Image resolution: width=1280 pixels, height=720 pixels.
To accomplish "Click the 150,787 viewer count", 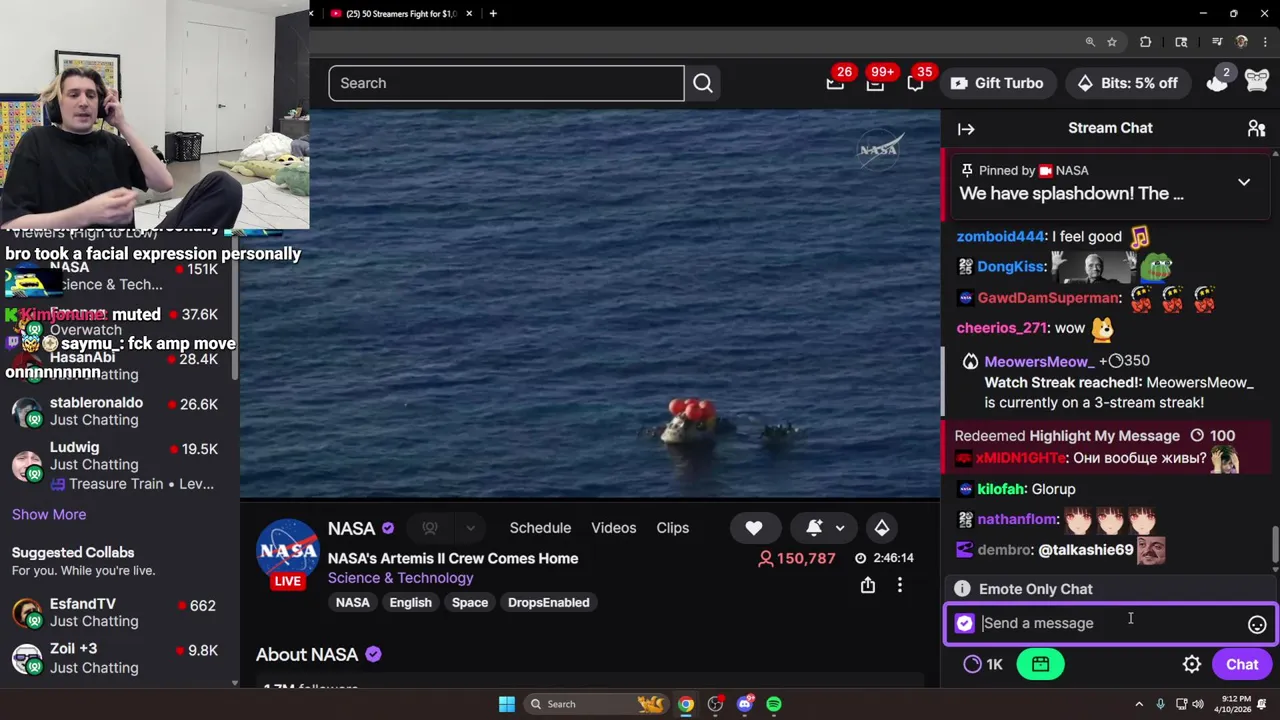I will click(797, 558).
